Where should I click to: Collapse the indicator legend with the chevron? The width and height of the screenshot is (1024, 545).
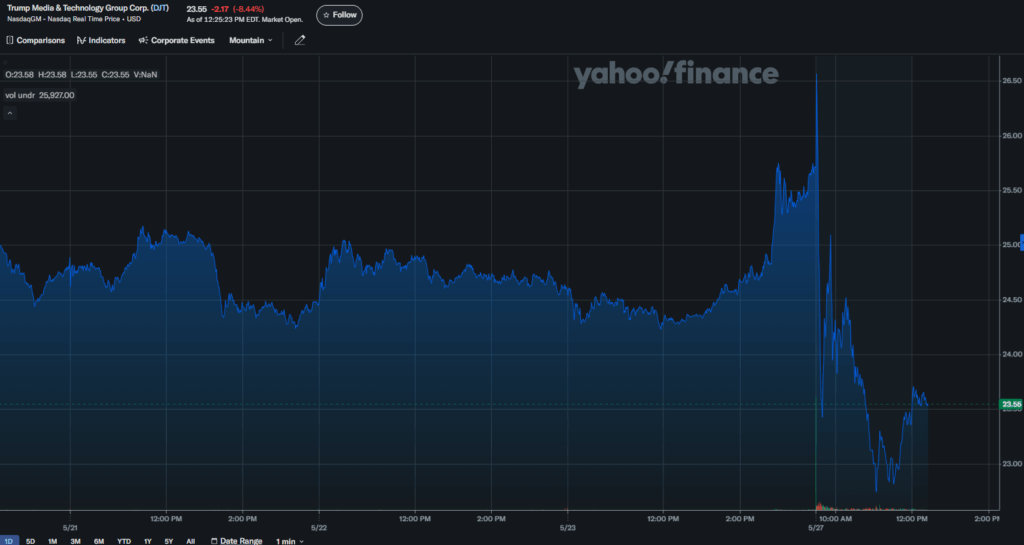pos(10,113)
